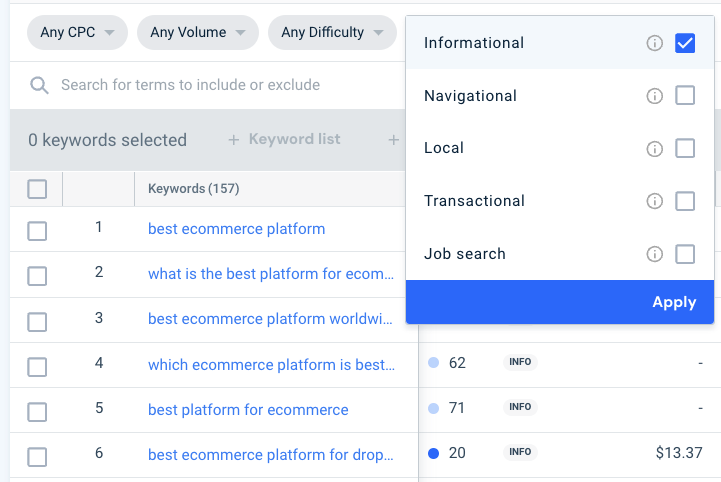The width and height of the screenshot is (721, 482).
Task: Click INFO badge in row 5
Action: pyautogui.click(x=520, y=407)
